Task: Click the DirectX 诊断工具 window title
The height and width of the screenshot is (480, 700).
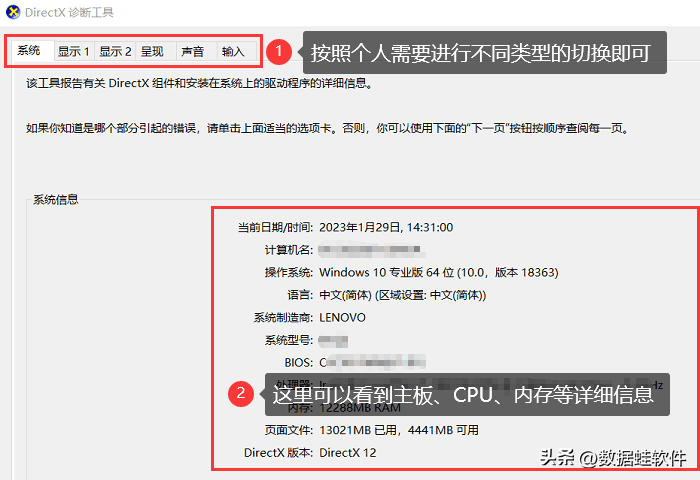Action: tap(69, 13)
